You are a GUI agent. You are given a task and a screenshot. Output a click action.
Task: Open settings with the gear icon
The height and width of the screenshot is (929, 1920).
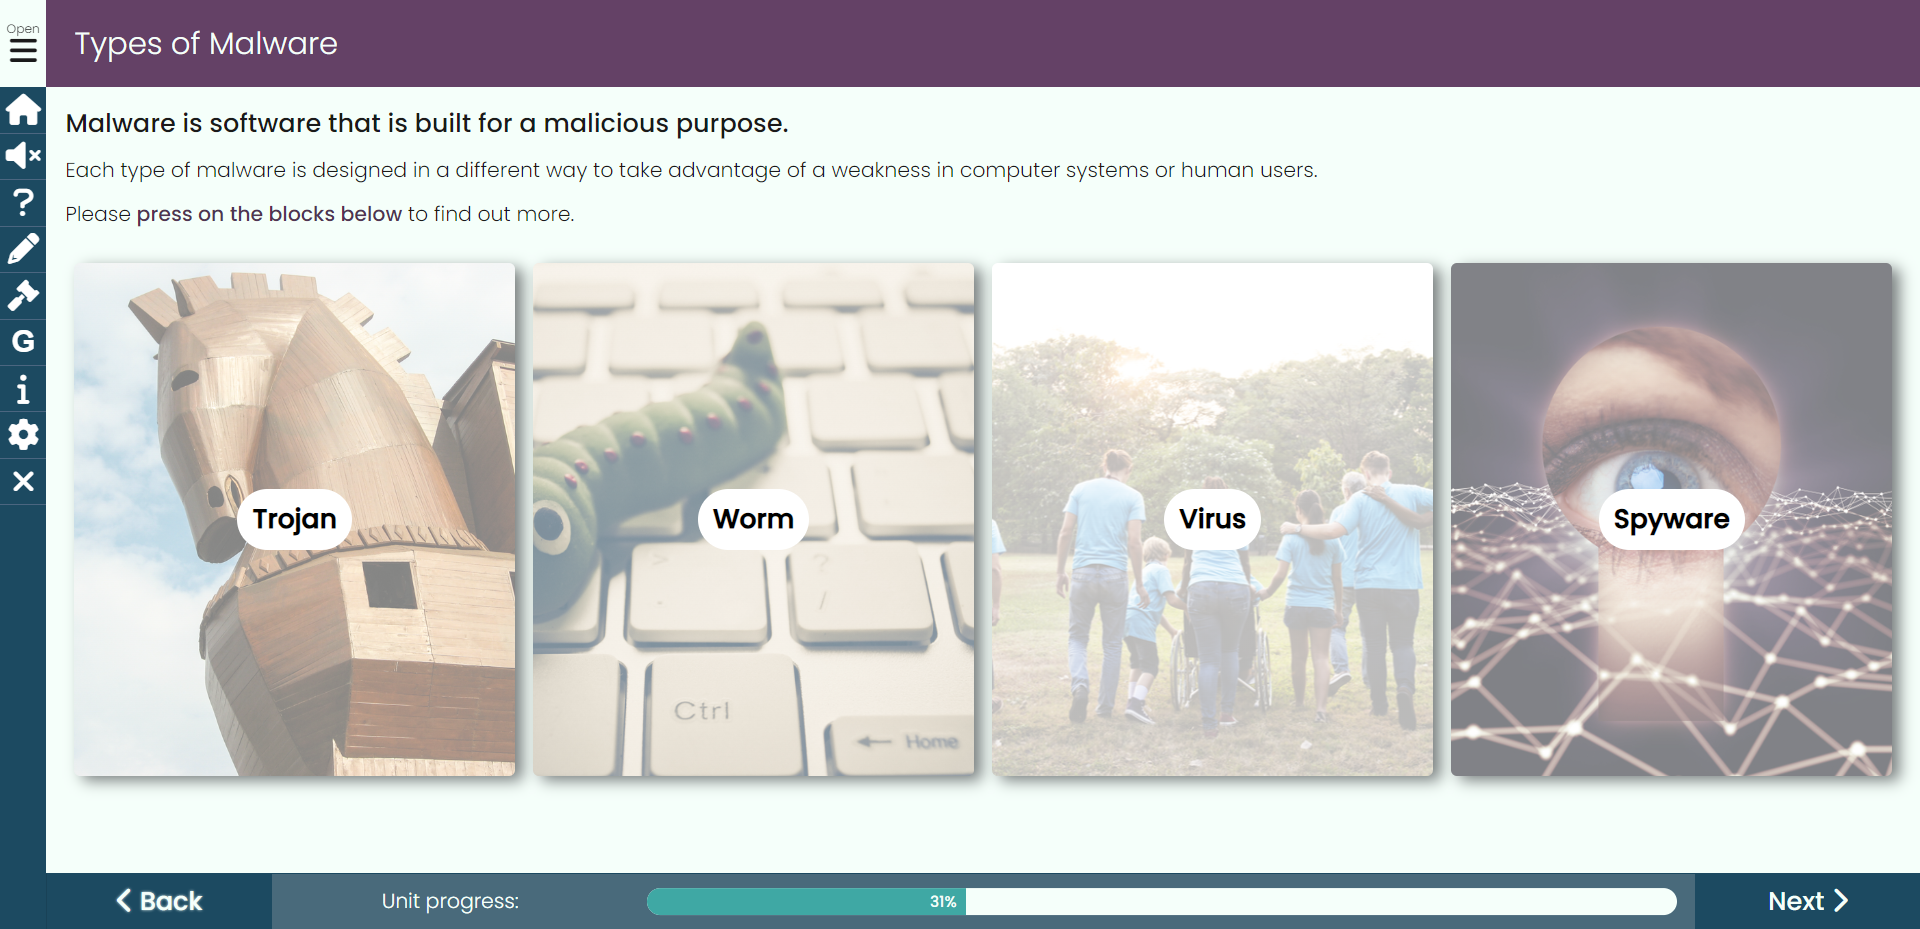(23, 434)
